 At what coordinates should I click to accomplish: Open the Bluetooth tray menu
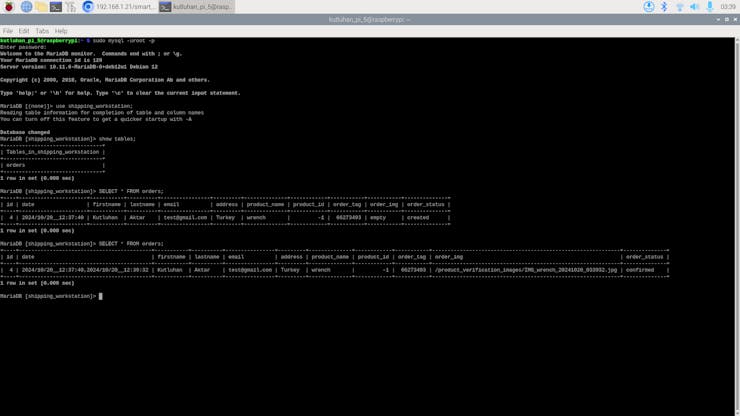coord(664,7)
